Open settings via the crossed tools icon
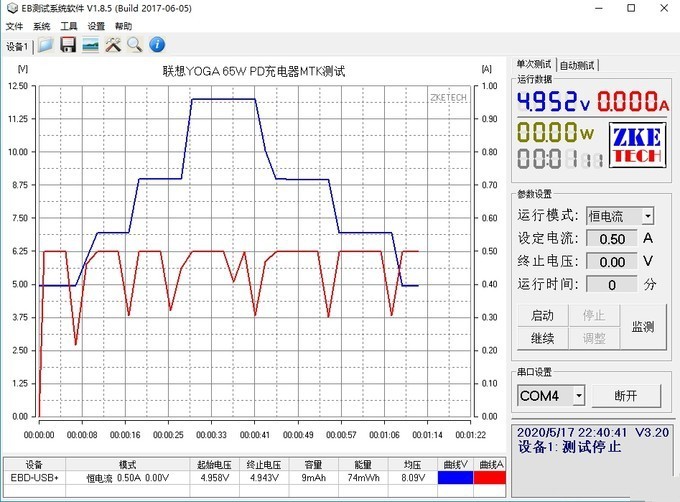 113,45
